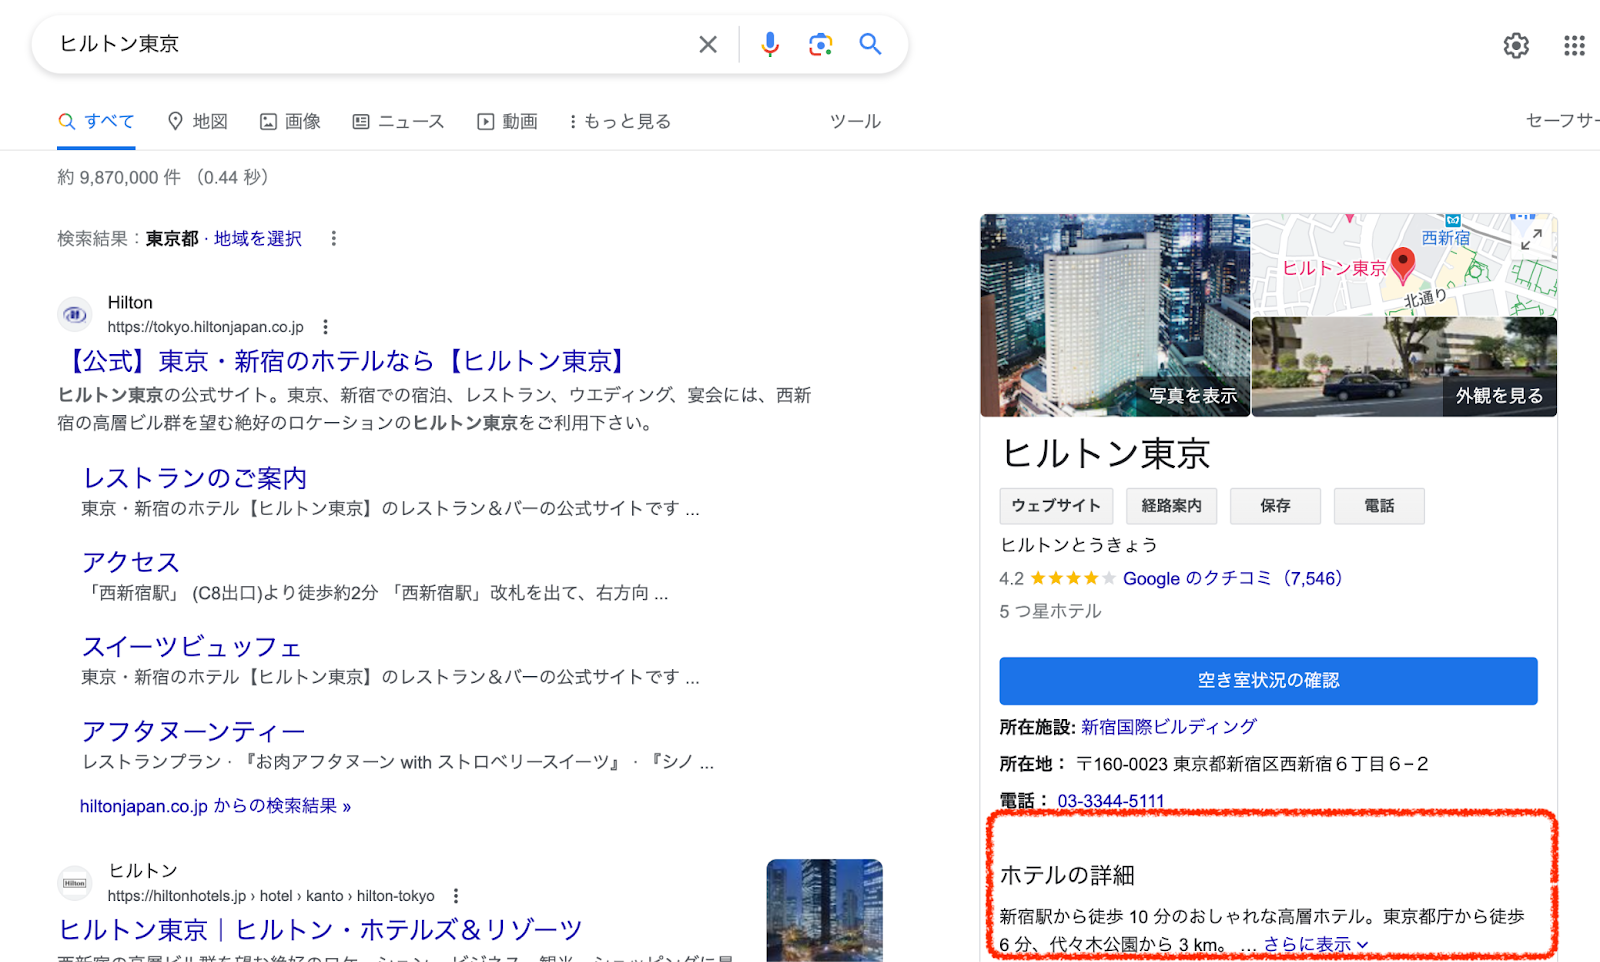Screen dimensions: 1600x962
Task: Switch to the 画像 tab
Action: 290,121
